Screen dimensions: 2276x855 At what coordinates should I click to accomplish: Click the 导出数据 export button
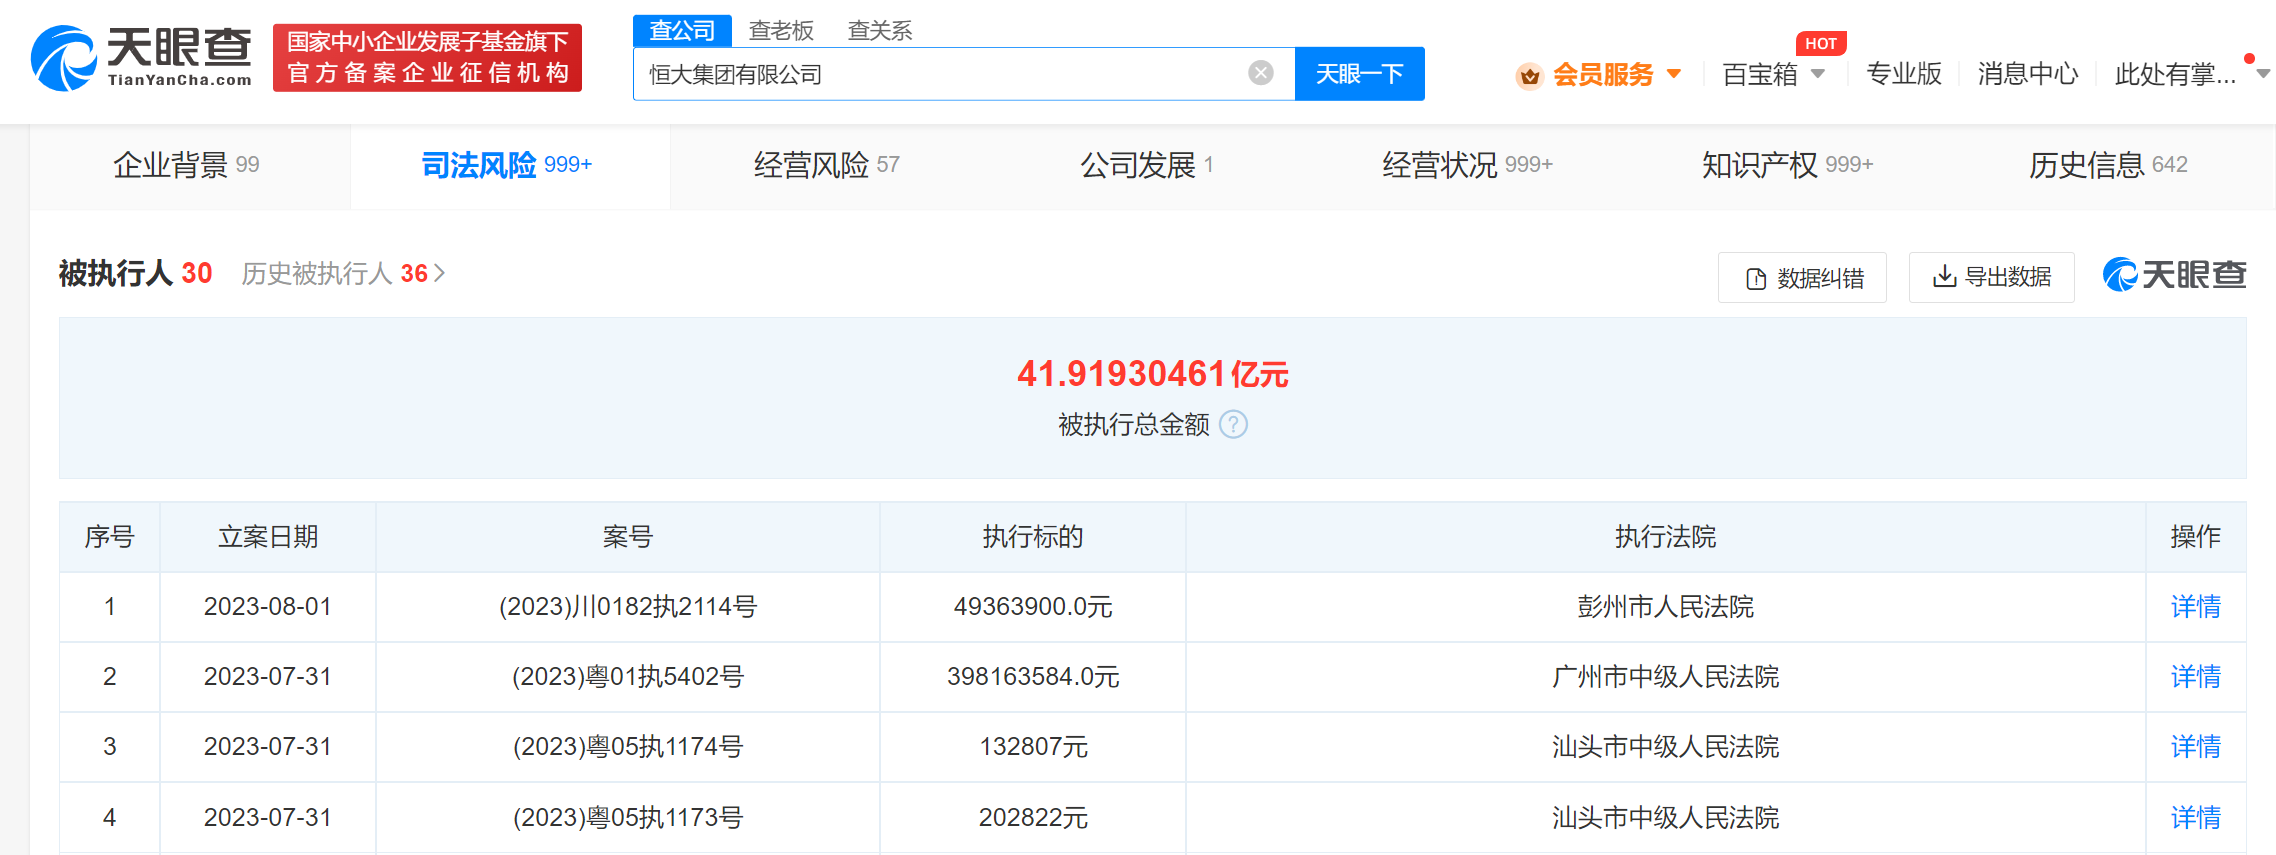coord(1991,277)
